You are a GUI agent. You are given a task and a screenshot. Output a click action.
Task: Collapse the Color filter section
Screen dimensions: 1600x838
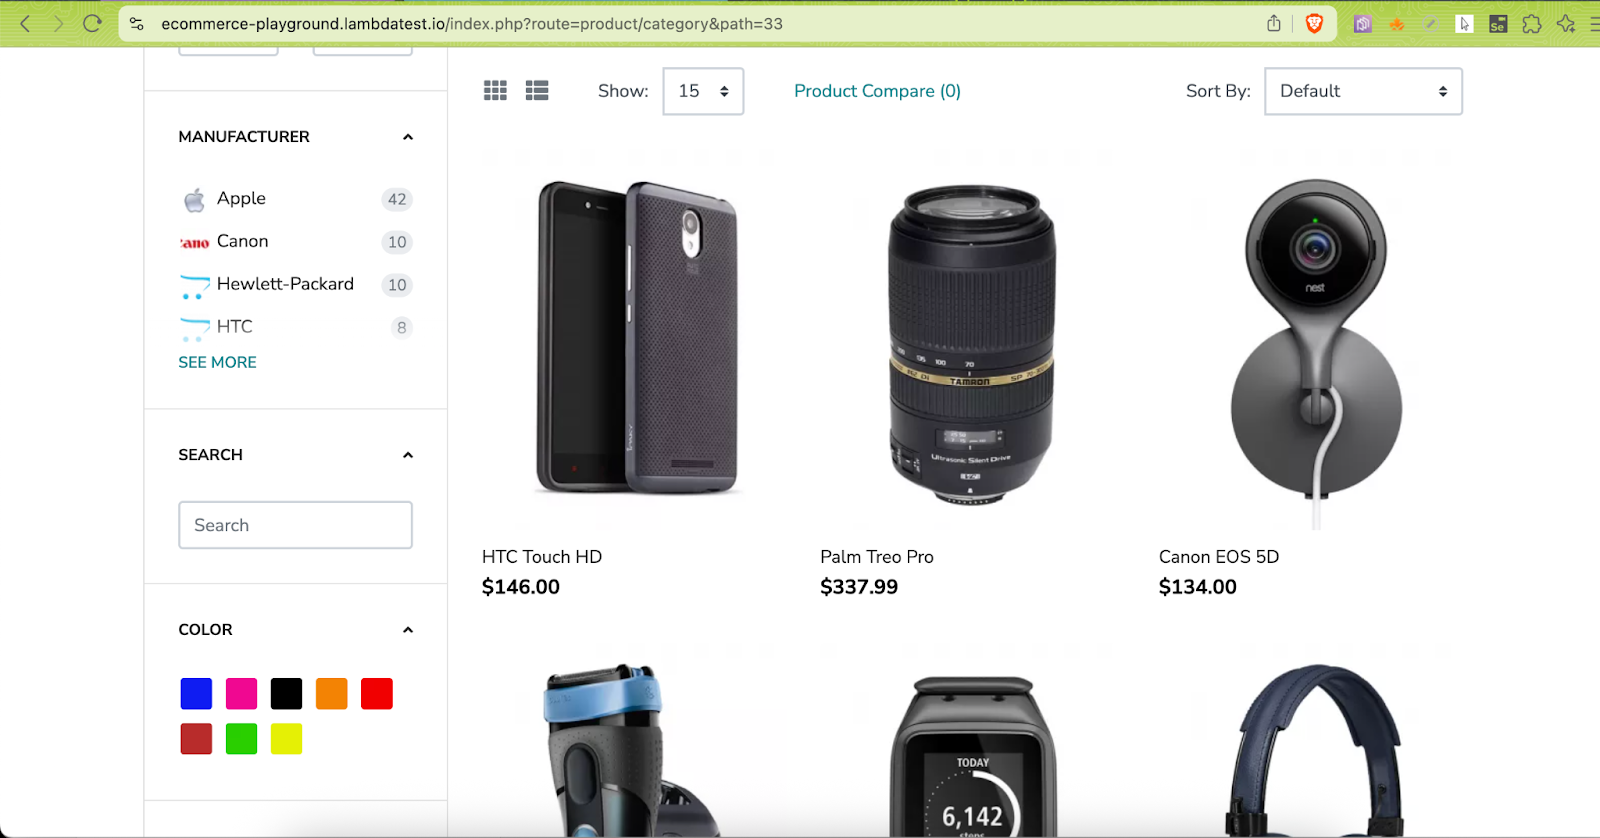point(407,630)
